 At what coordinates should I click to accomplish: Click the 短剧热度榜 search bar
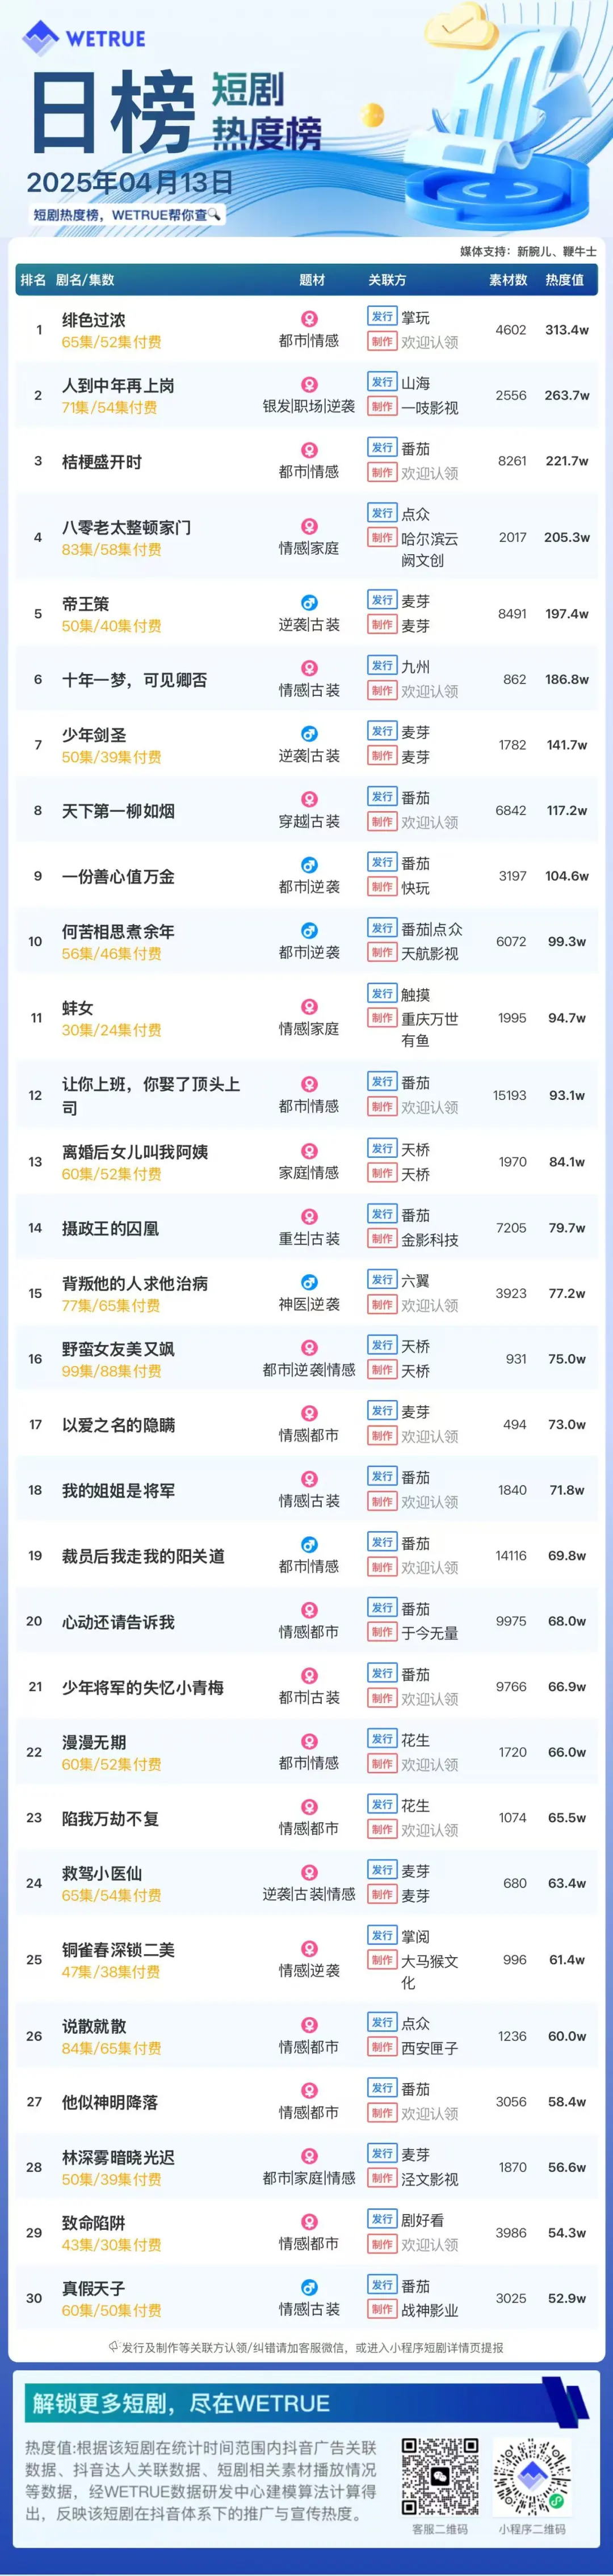pos(126,214)
